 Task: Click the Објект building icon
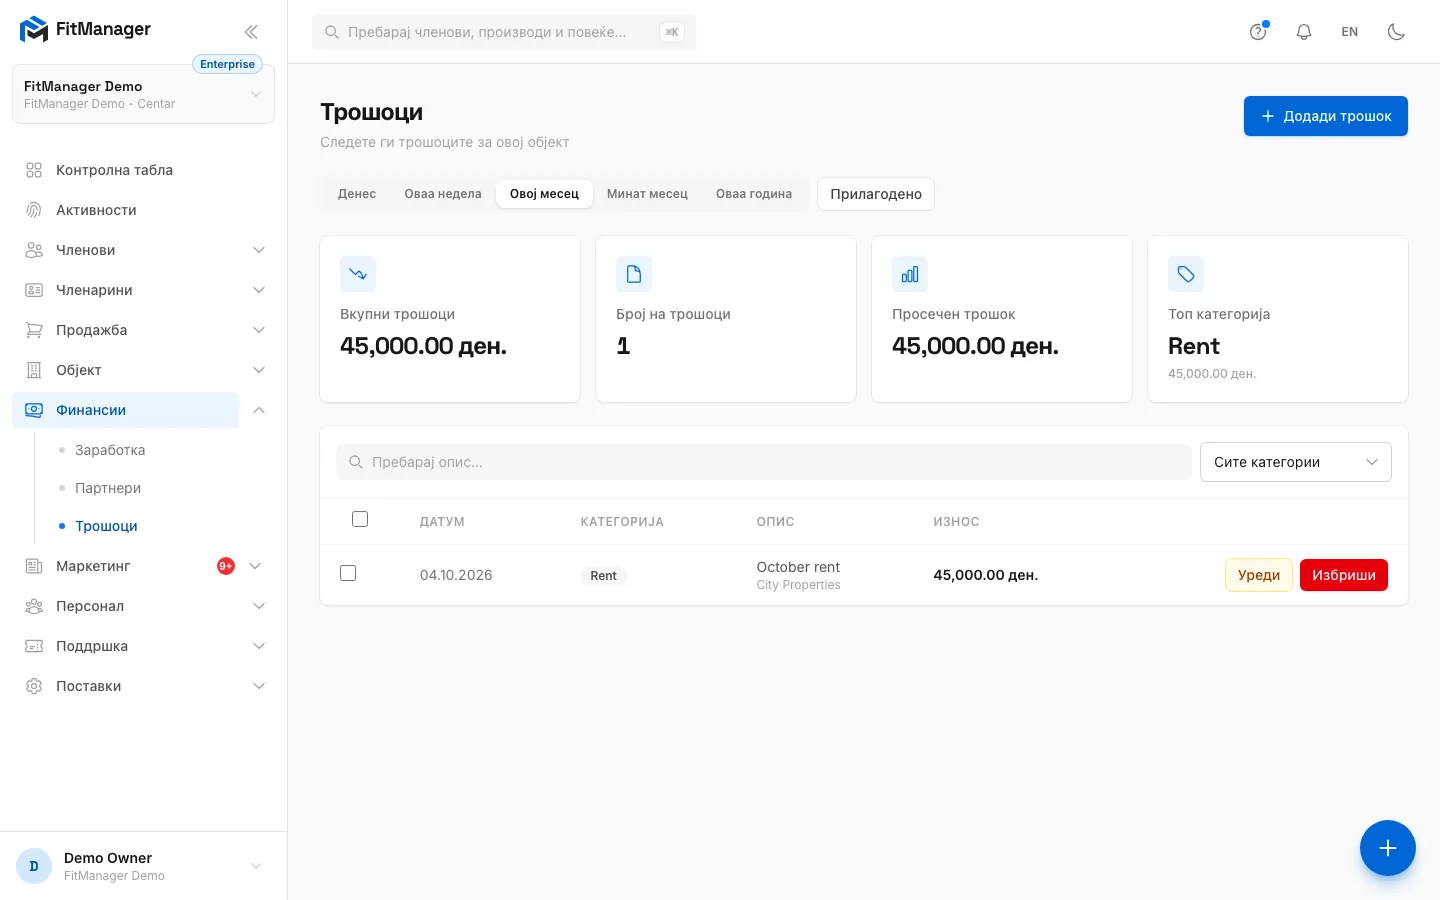tap(34, 370)
